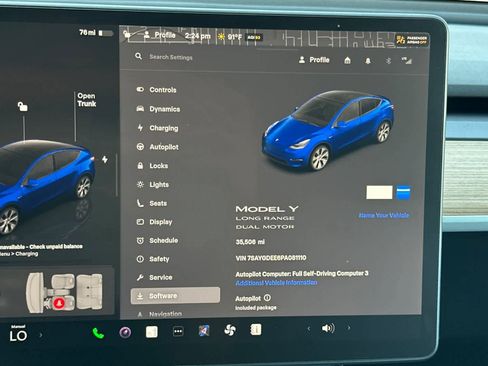Select Autopilot in the settings sidebar
488x366 pixels.
[157, 147]
